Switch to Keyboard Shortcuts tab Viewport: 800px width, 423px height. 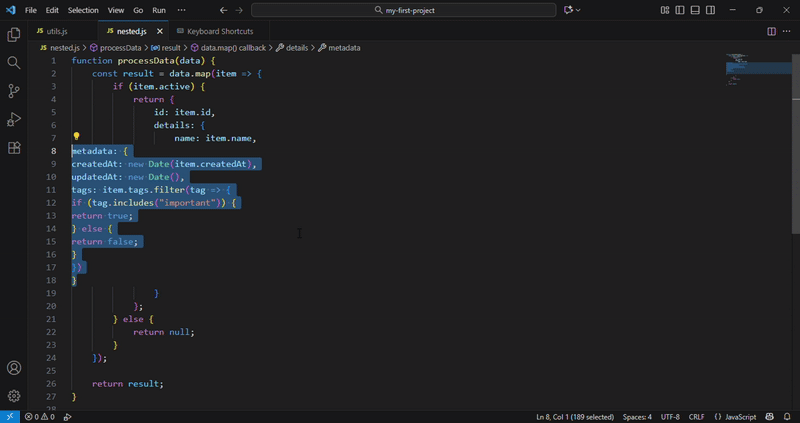pos(219,32)
